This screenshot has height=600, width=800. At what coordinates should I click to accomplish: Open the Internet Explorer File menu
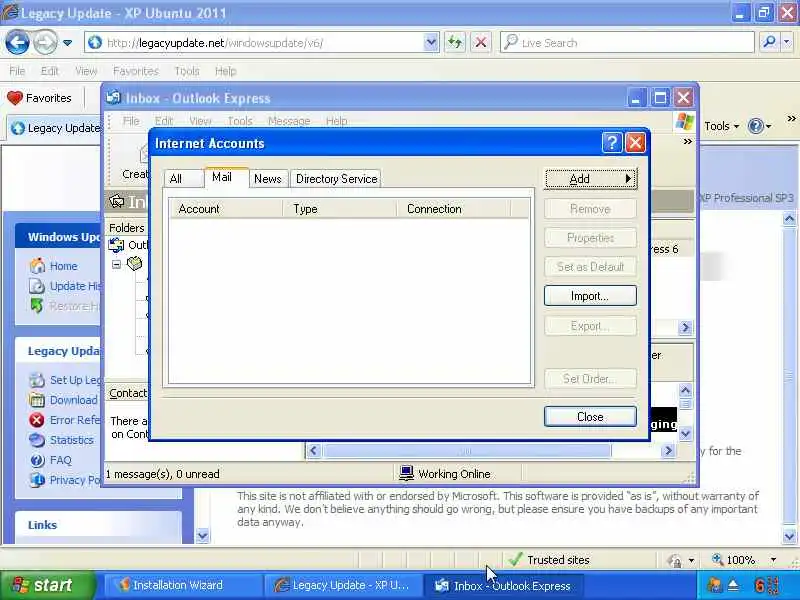(x=17, y=71)
